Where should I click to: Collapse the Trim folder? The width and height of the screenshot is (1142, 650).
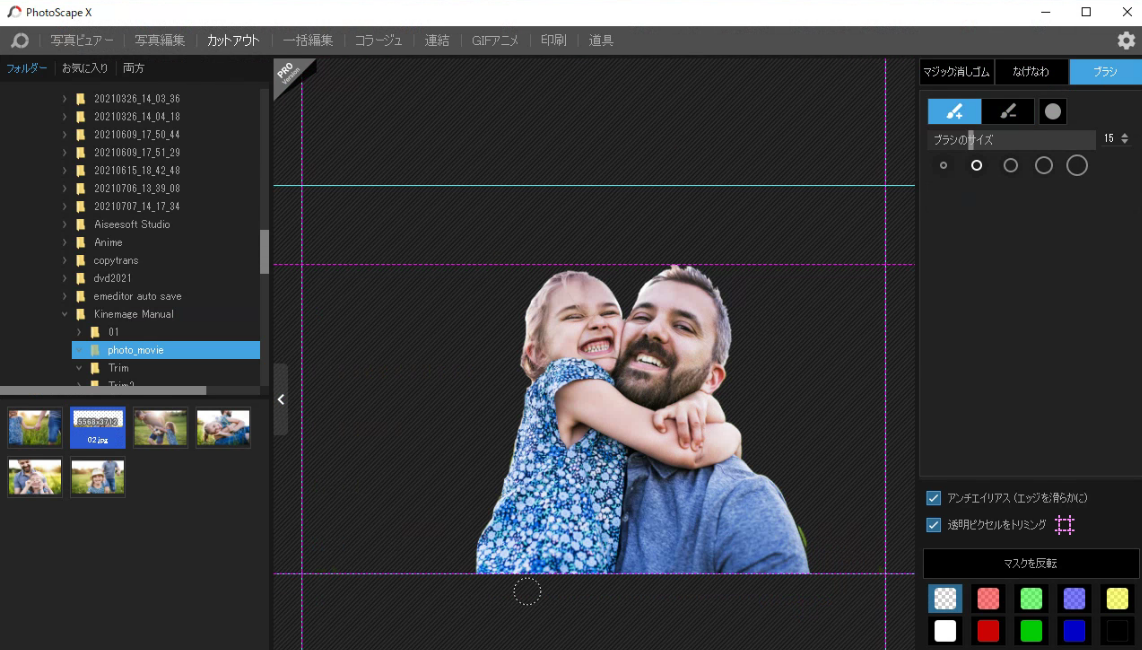point(79,368)
